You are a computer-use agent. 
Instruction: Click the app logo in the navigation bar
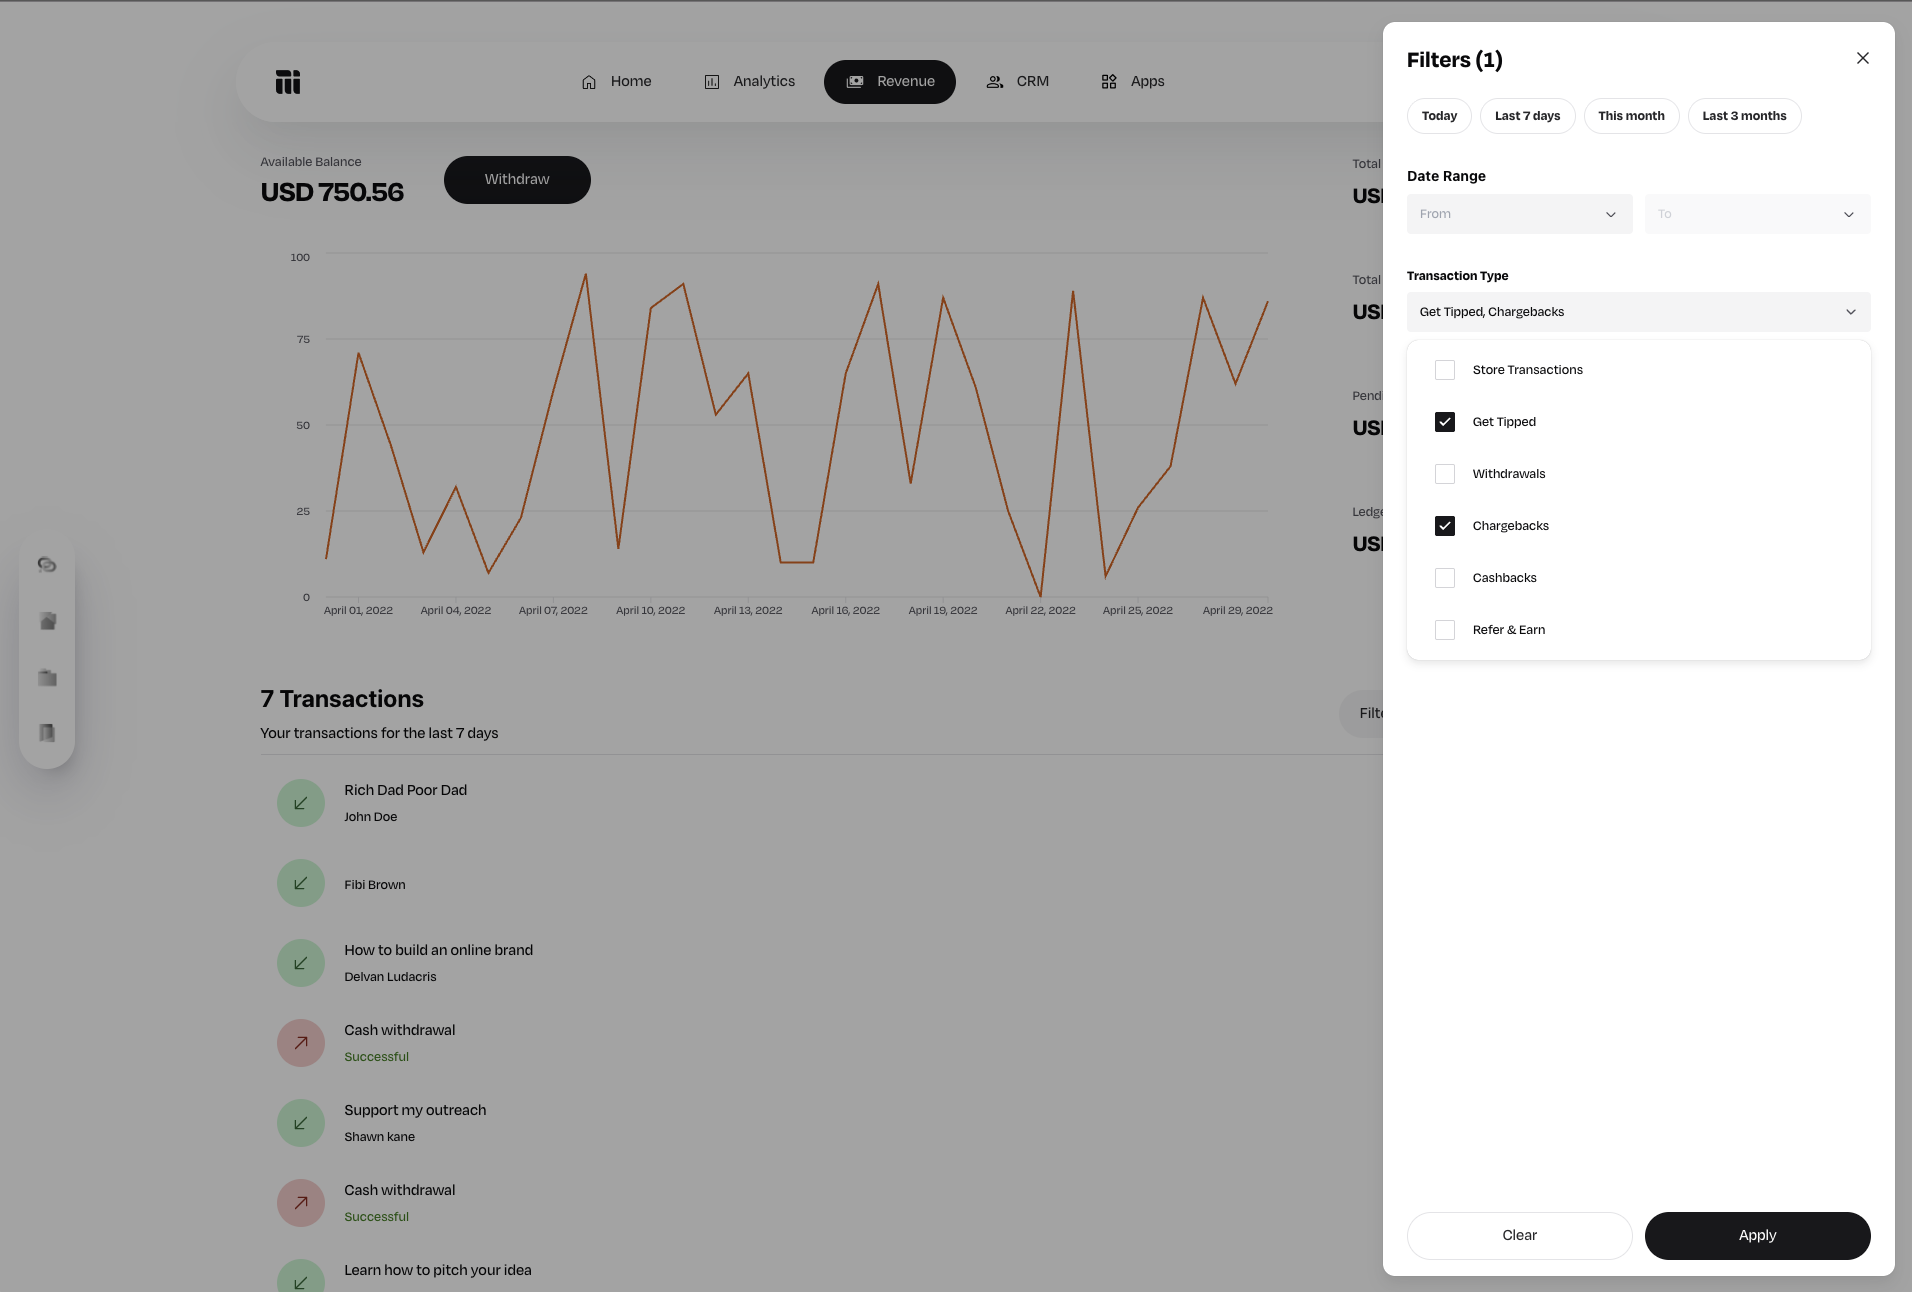click(288, 82)
